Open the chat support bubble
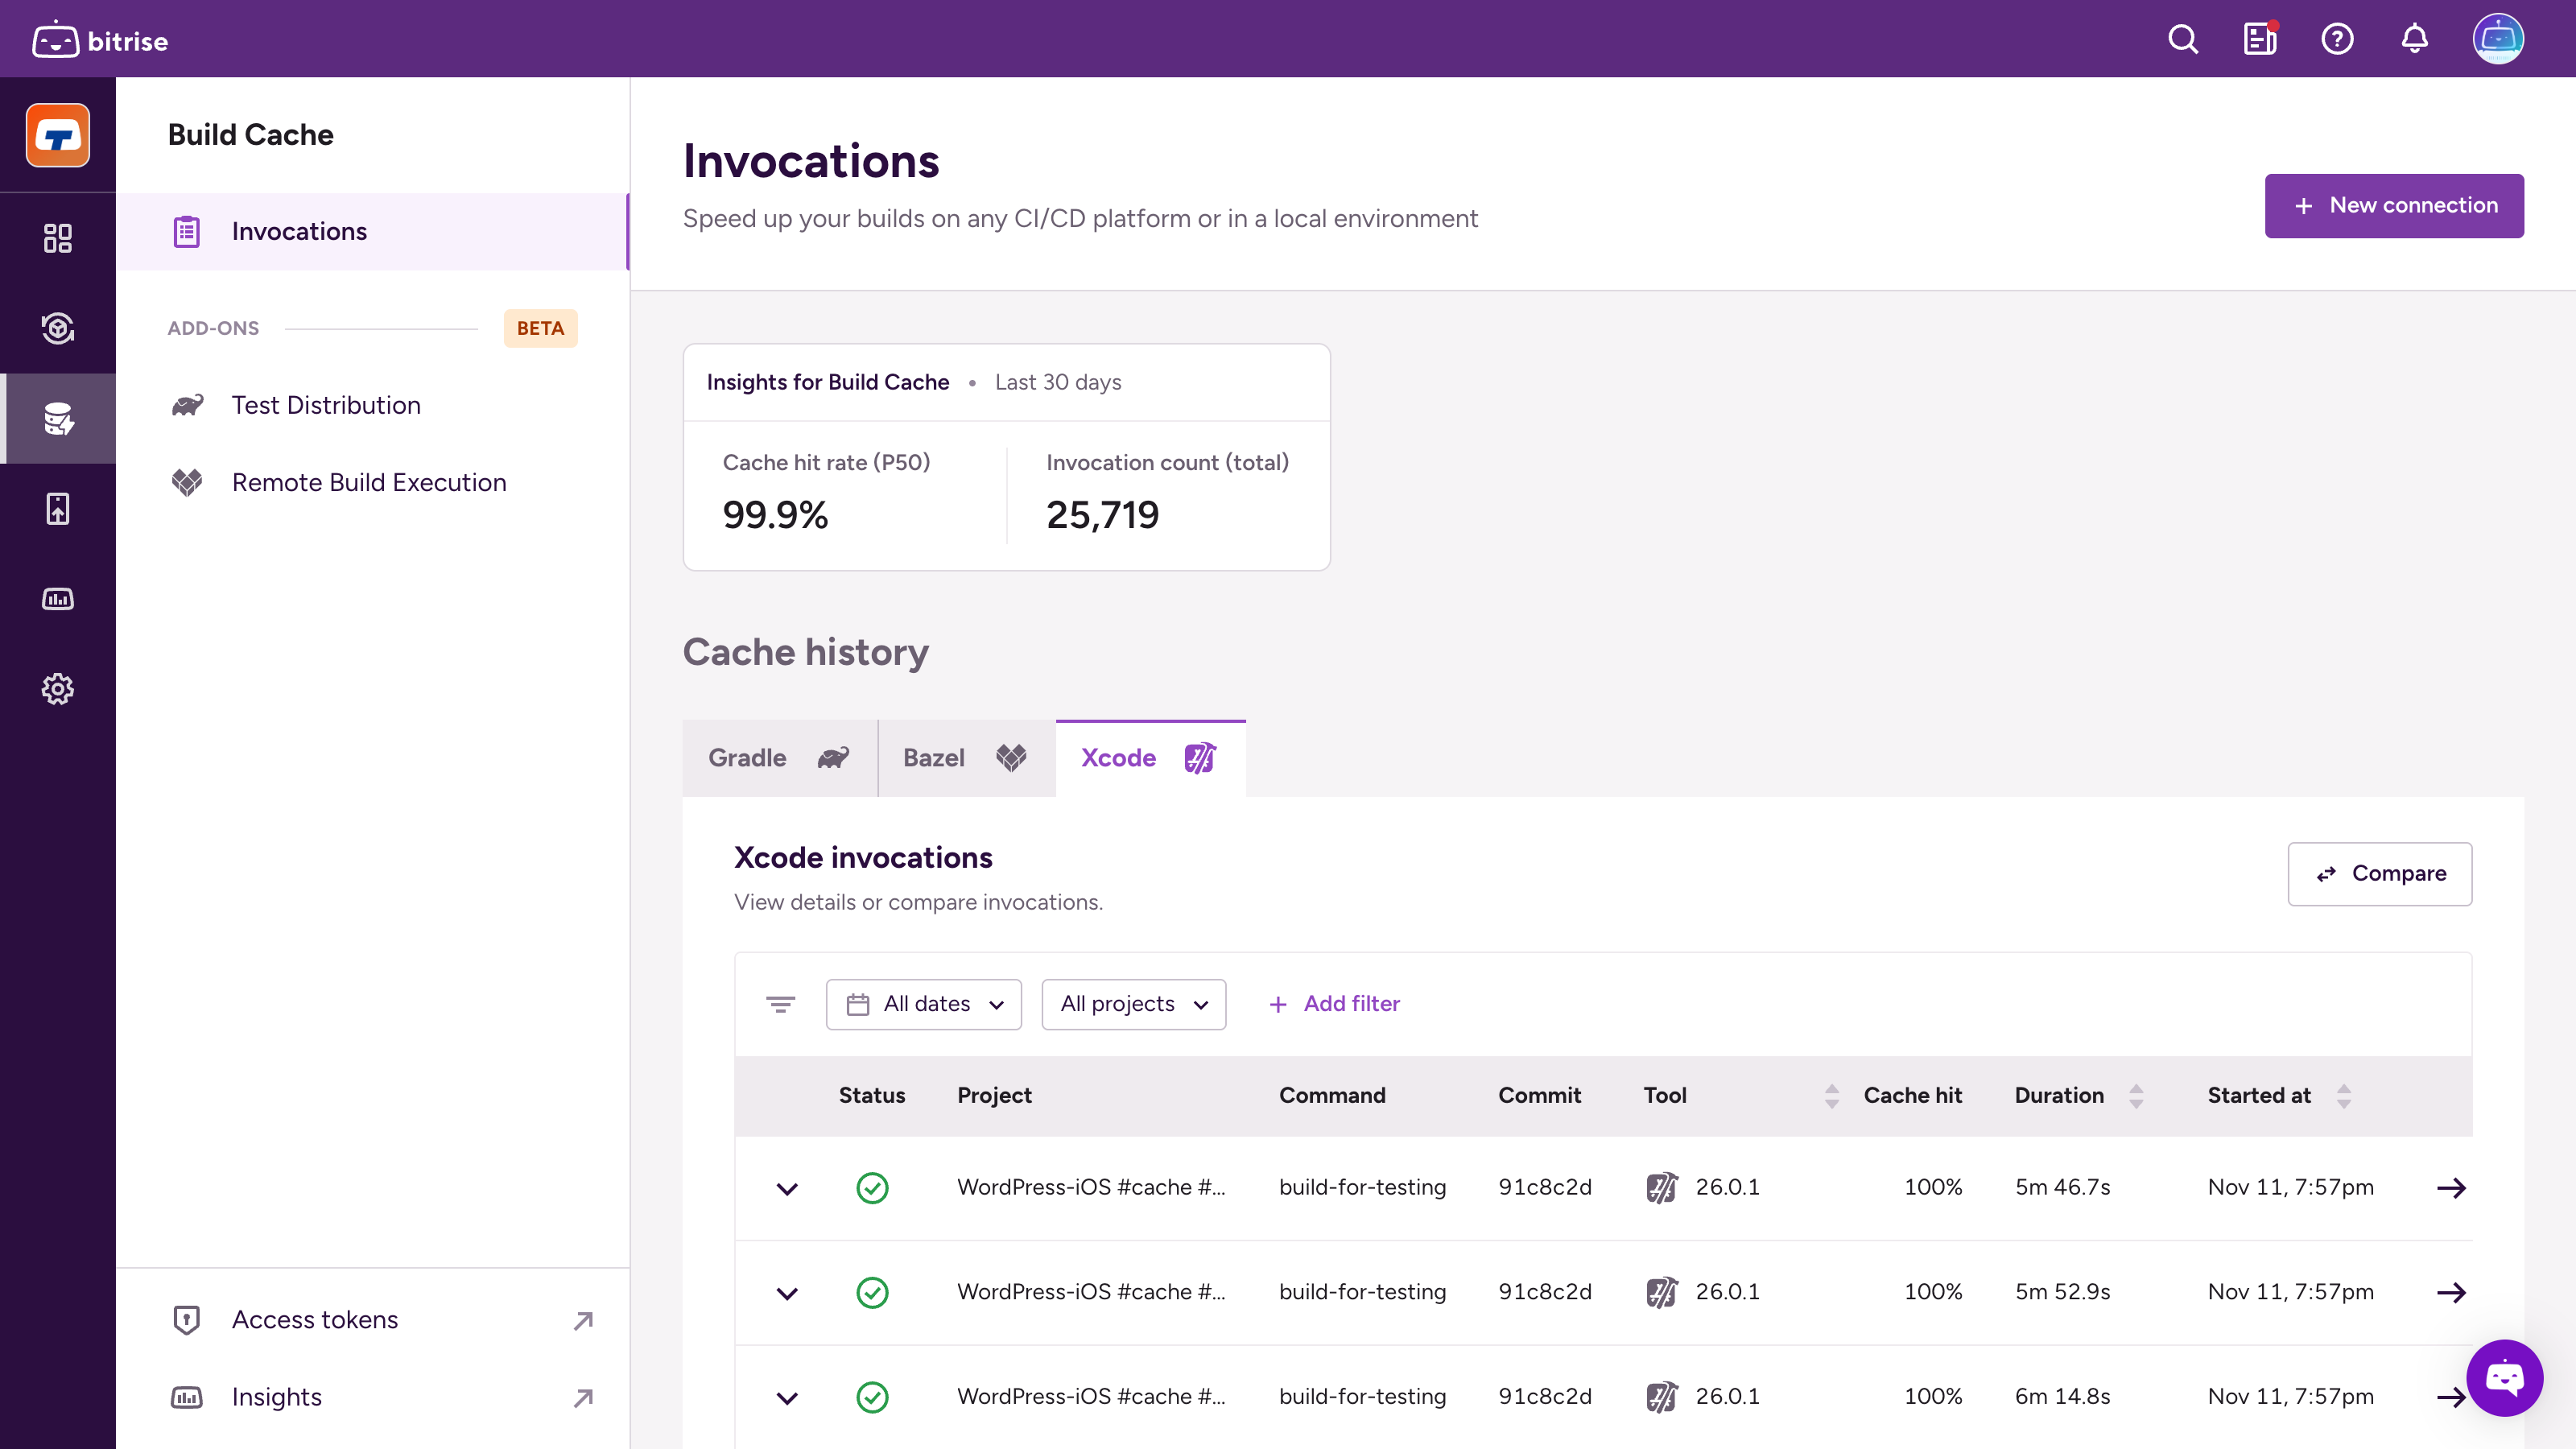Screen dimensions: 2576x1449 [x=2504, y=1378]
